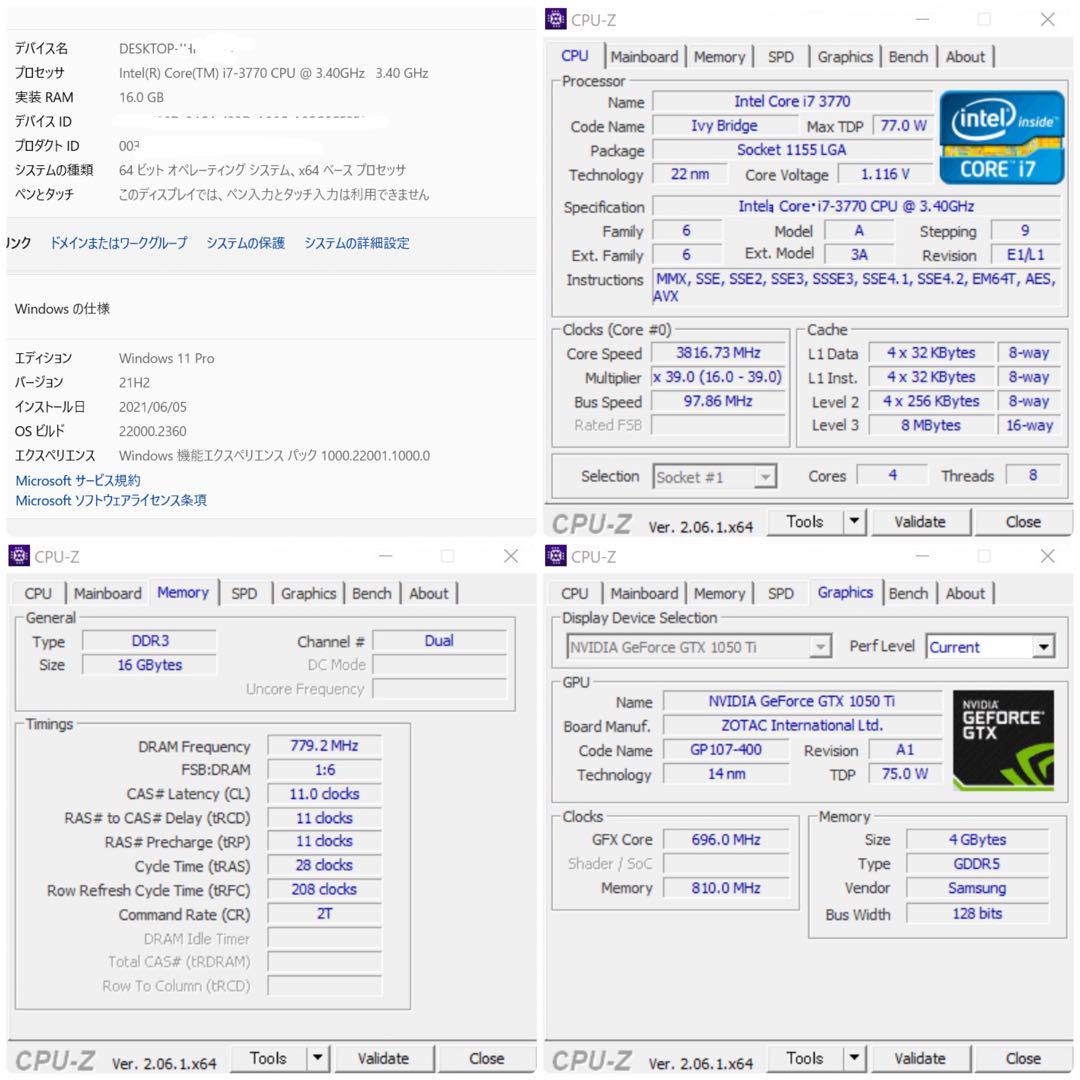Select the Bench tab in the CPU tab window
1080x1080 pixels.
click(908, 56)
